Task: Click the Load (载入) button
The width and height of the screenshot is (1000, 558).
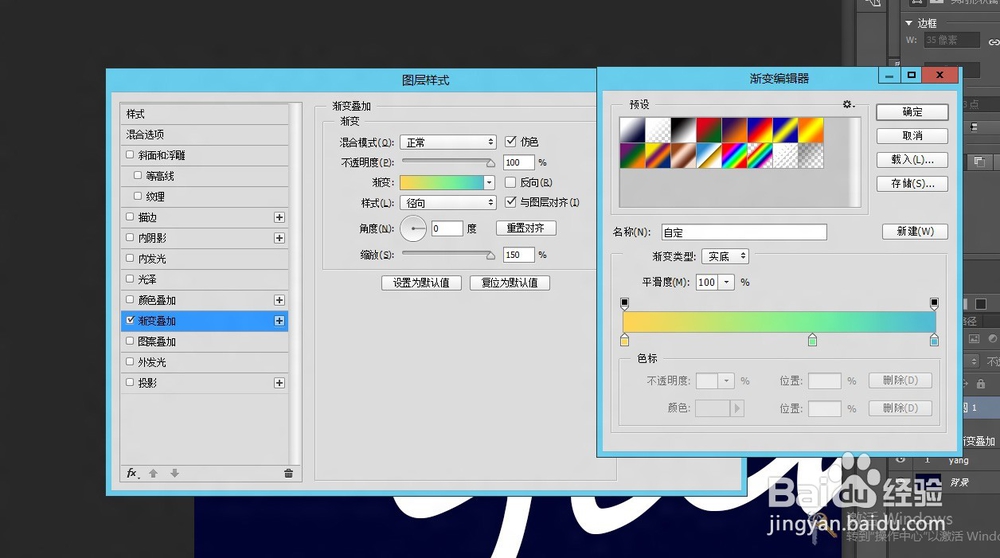Action: point(912,159)
